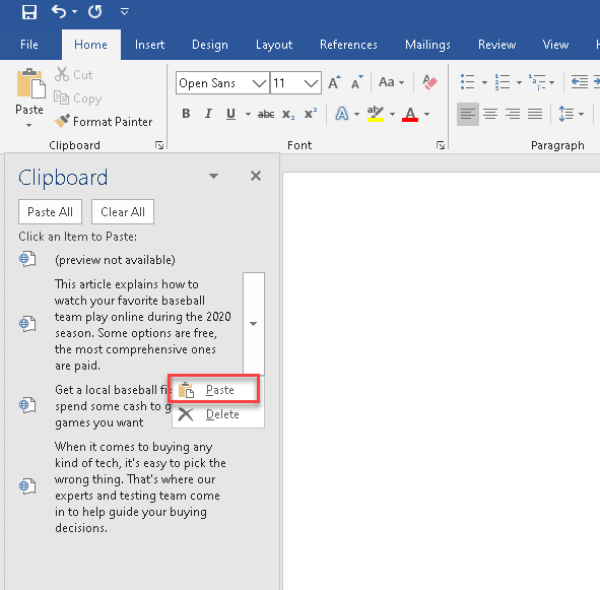Choose Paste from the context menu
The height and width of the screenshot is (590, 600).
coord(218,389)
